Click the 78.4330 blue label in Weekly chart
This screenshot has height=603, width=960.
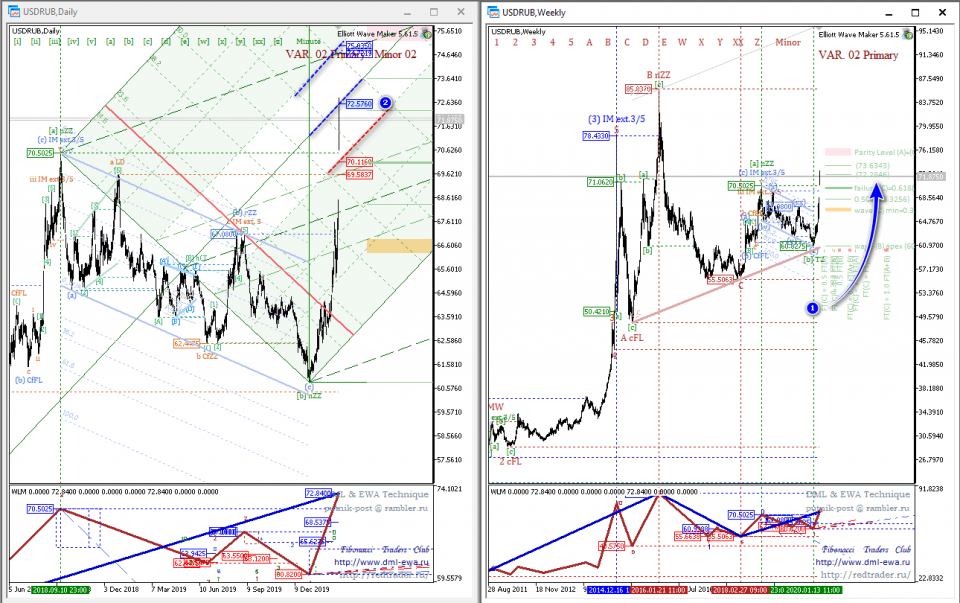click(x=596, y=136)
